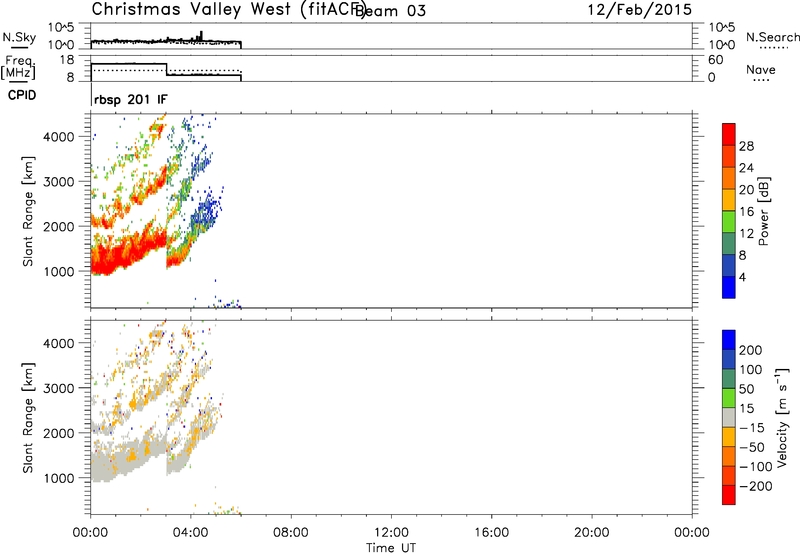Click the "4000" range tick of the power panel
Image resolution: width=800 pixels, height=554 pixels.
[x=59, y=137]
